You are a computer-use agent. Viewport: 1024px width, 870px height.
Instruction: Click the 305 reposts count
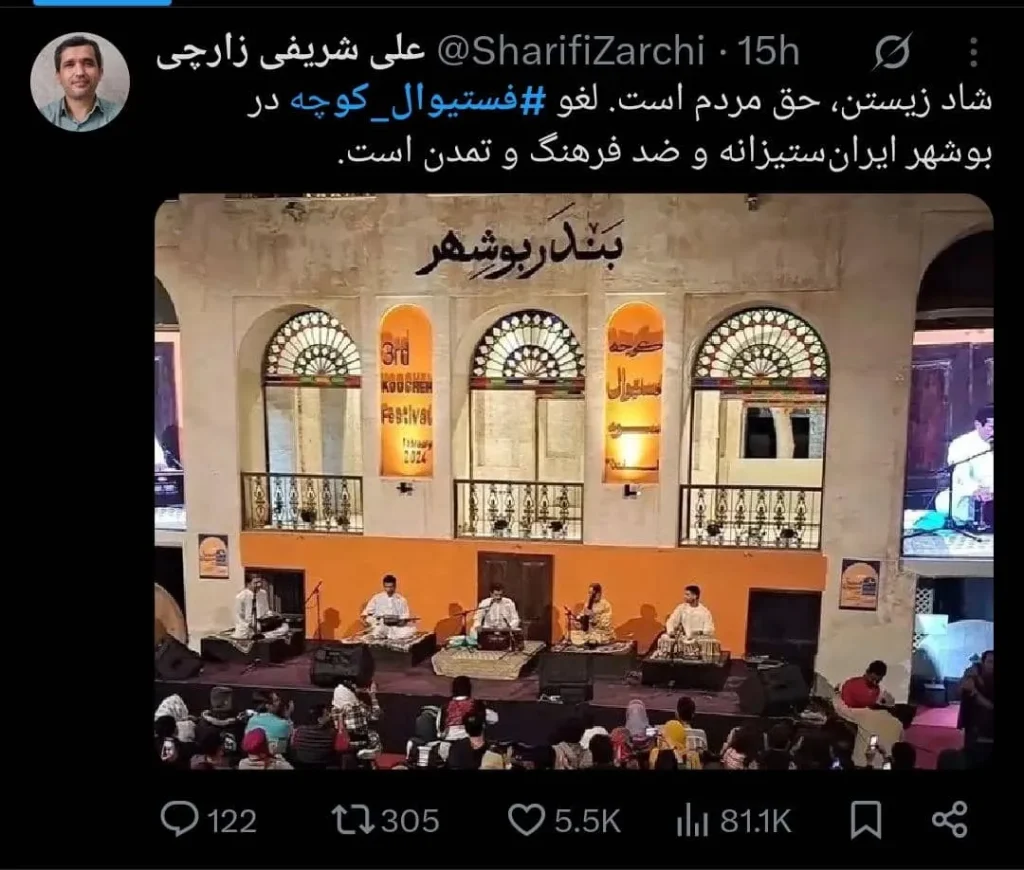point(410,821)
